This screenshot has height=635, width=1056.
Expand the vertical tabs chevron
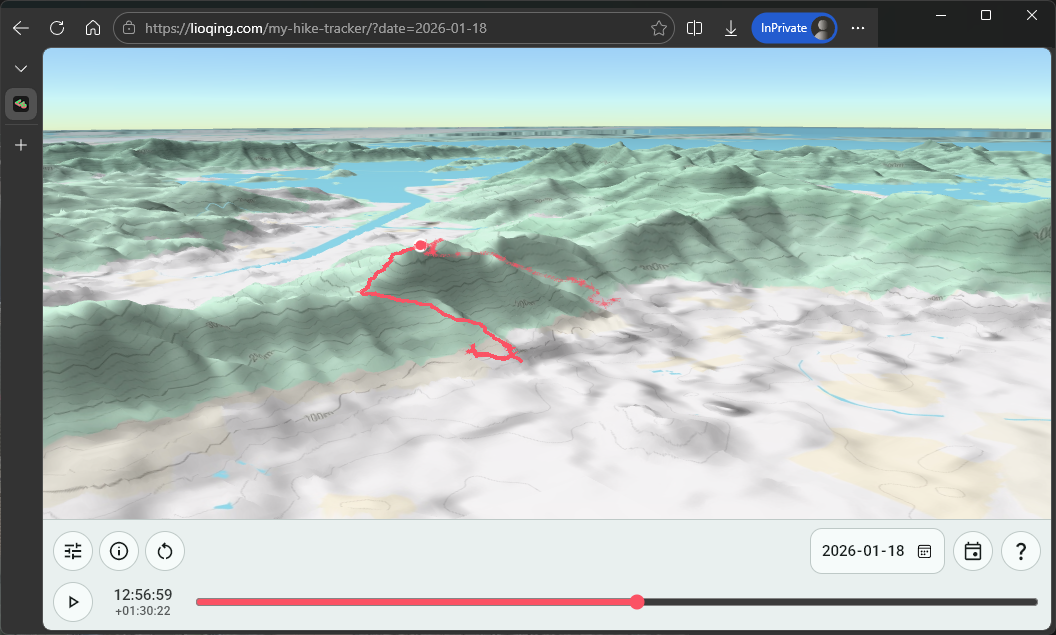[21, 68]
